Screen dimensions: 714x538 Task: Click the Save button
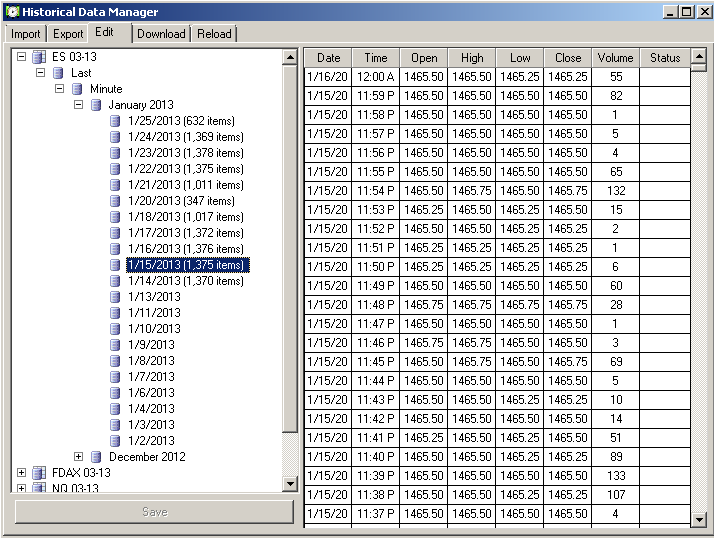coord(155,512)
